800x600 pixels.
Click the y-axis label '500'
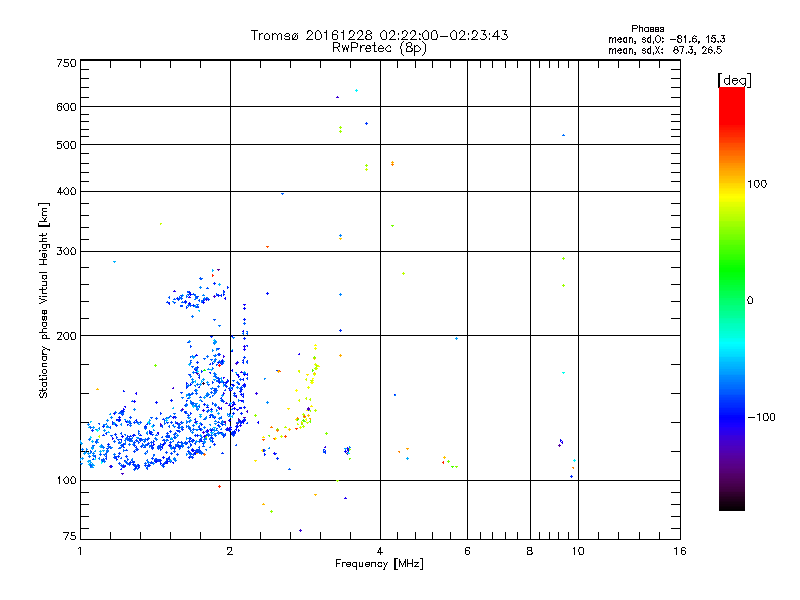point(66,145)
